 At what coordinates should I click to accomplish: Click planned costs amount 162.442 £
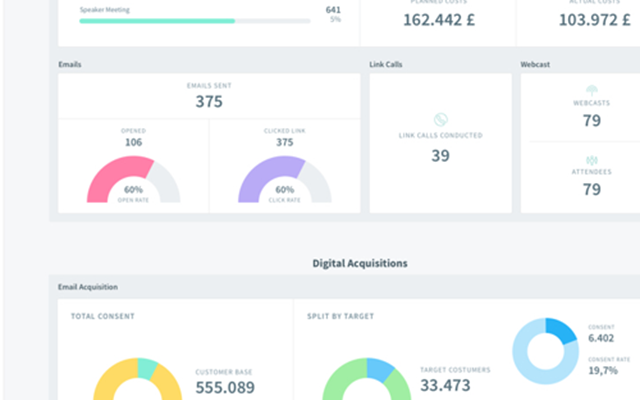click(x=439, y=20)
